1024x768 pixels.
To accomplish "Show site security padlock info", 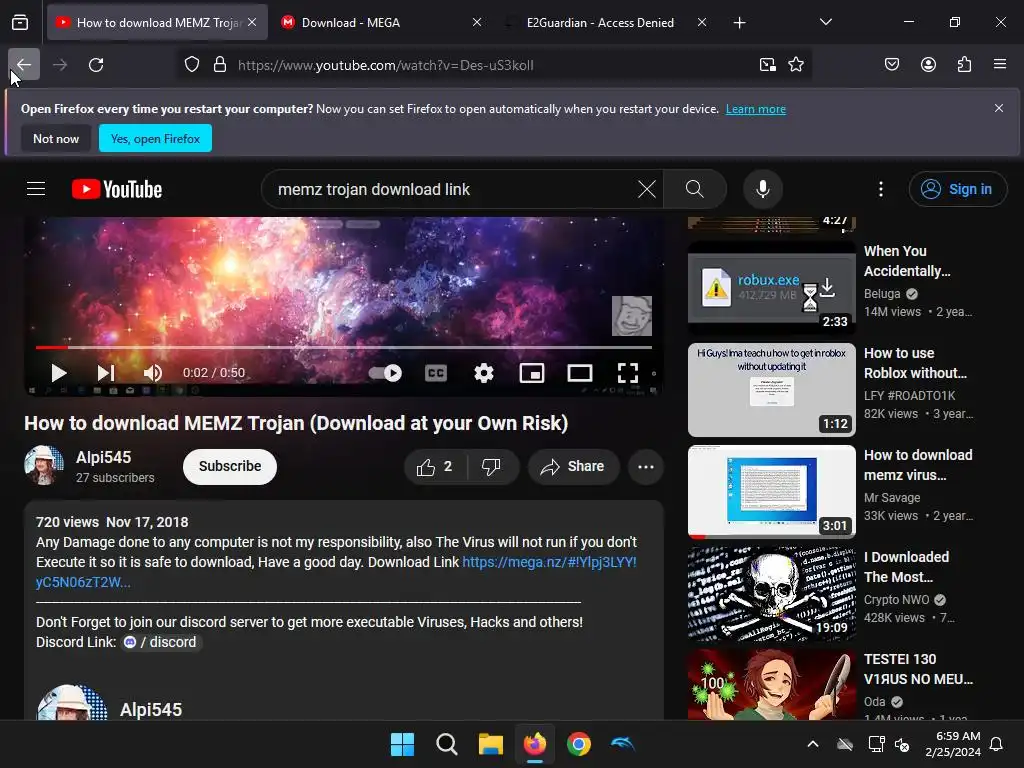I will click(220, 65).
